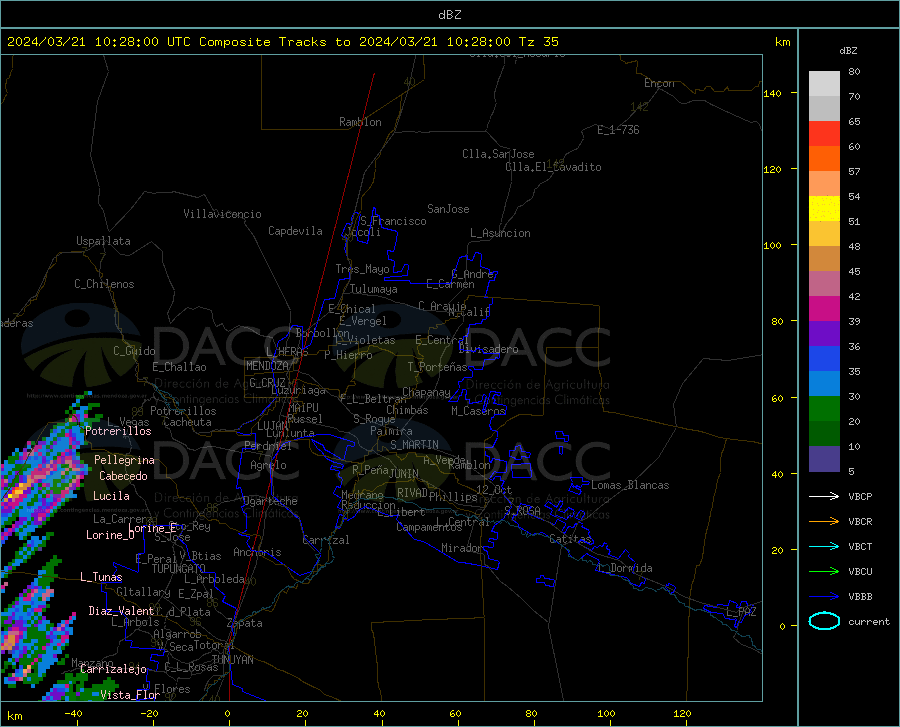Click the L_Dormida map label
The image size is (900, 727).
point(624,568)
